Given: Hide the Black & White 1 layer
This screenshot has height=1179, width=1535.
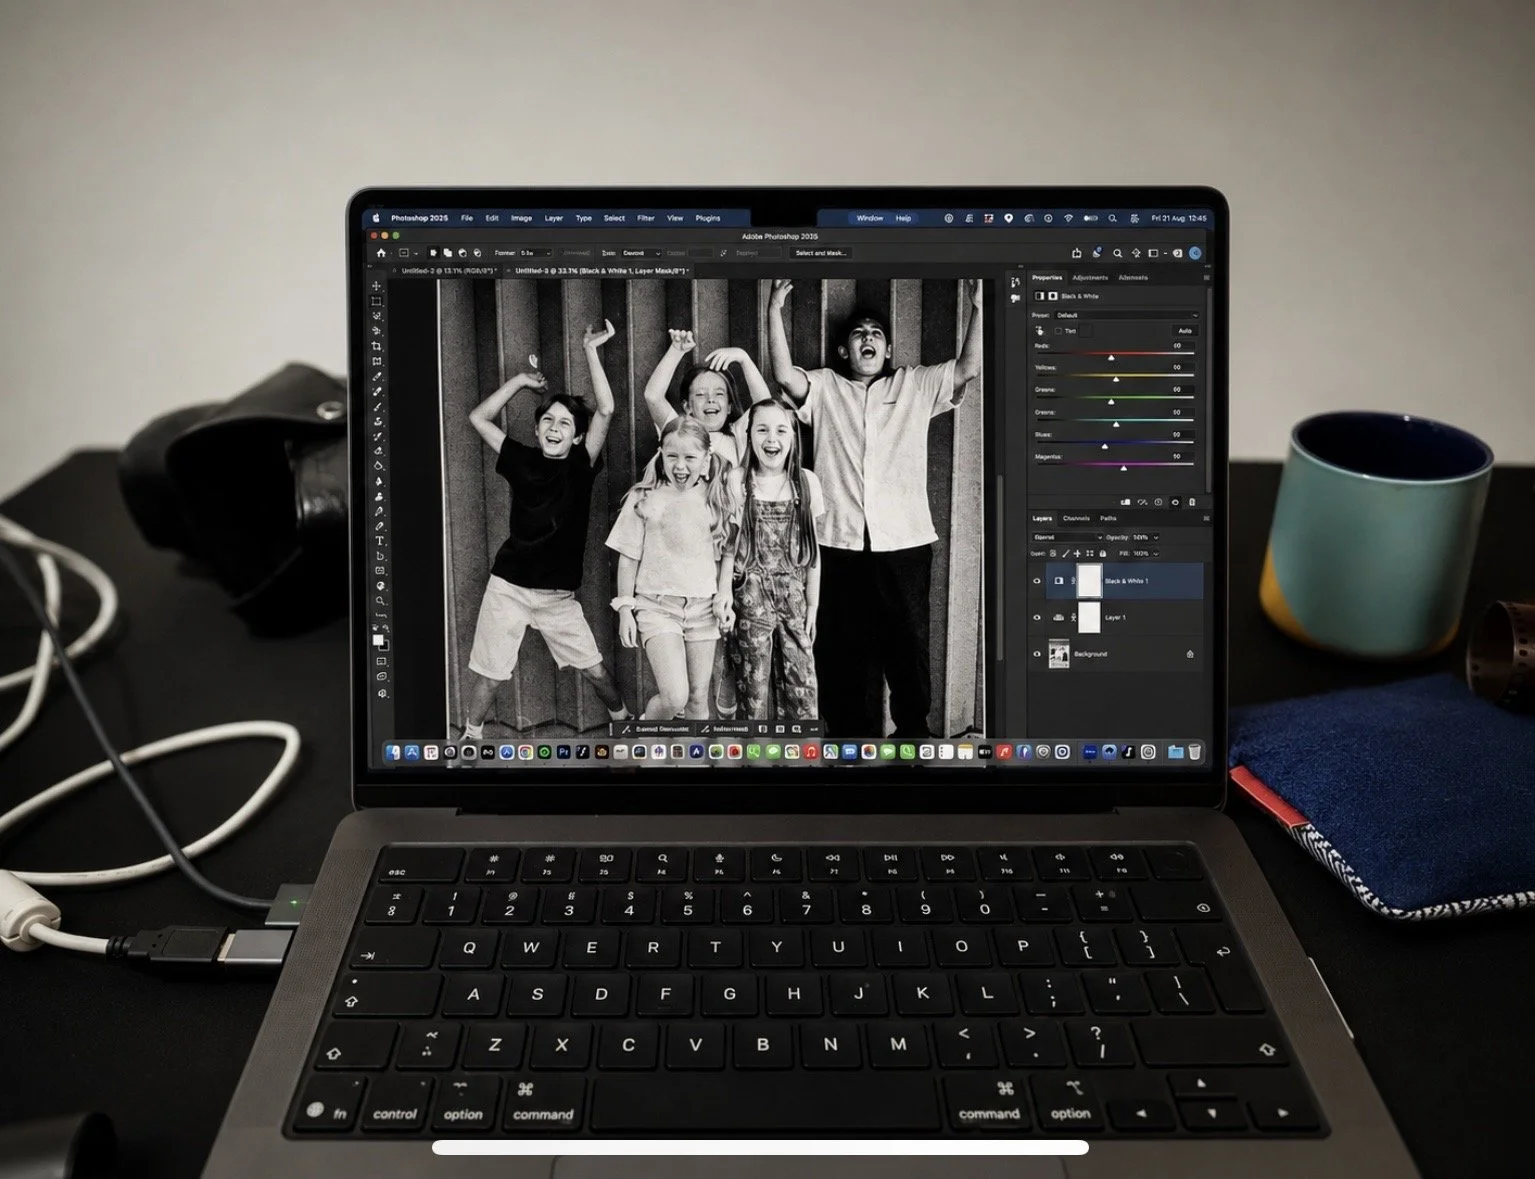Looking at the screenshot, I should pyautogui.click(x=1036, y=581).
